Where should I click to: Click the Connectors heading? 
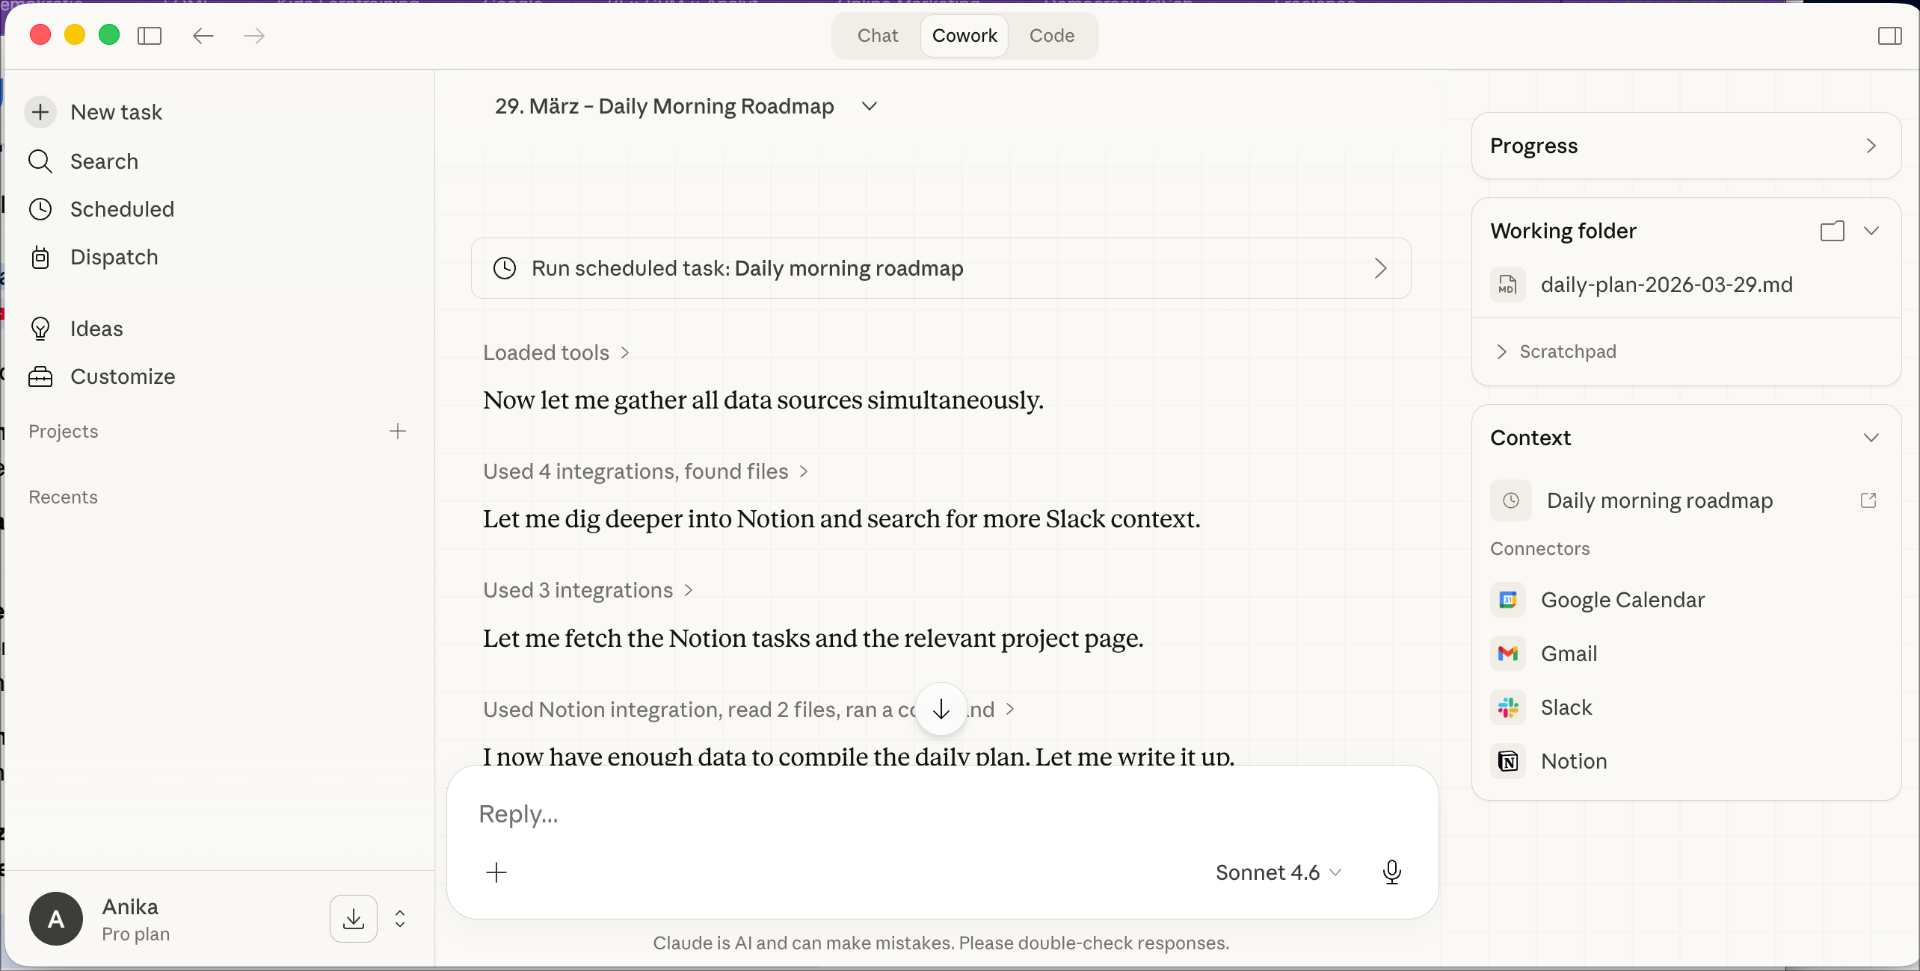1540,549
